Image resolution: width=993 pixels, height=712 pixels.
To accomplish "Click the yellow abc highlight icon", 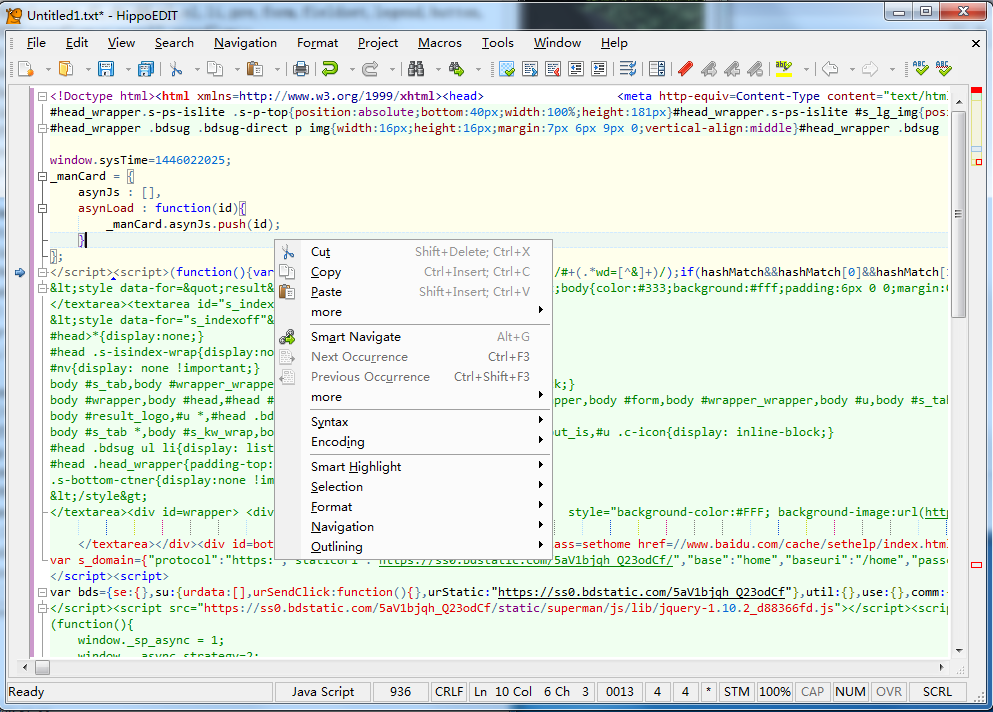I will [783, 69].
